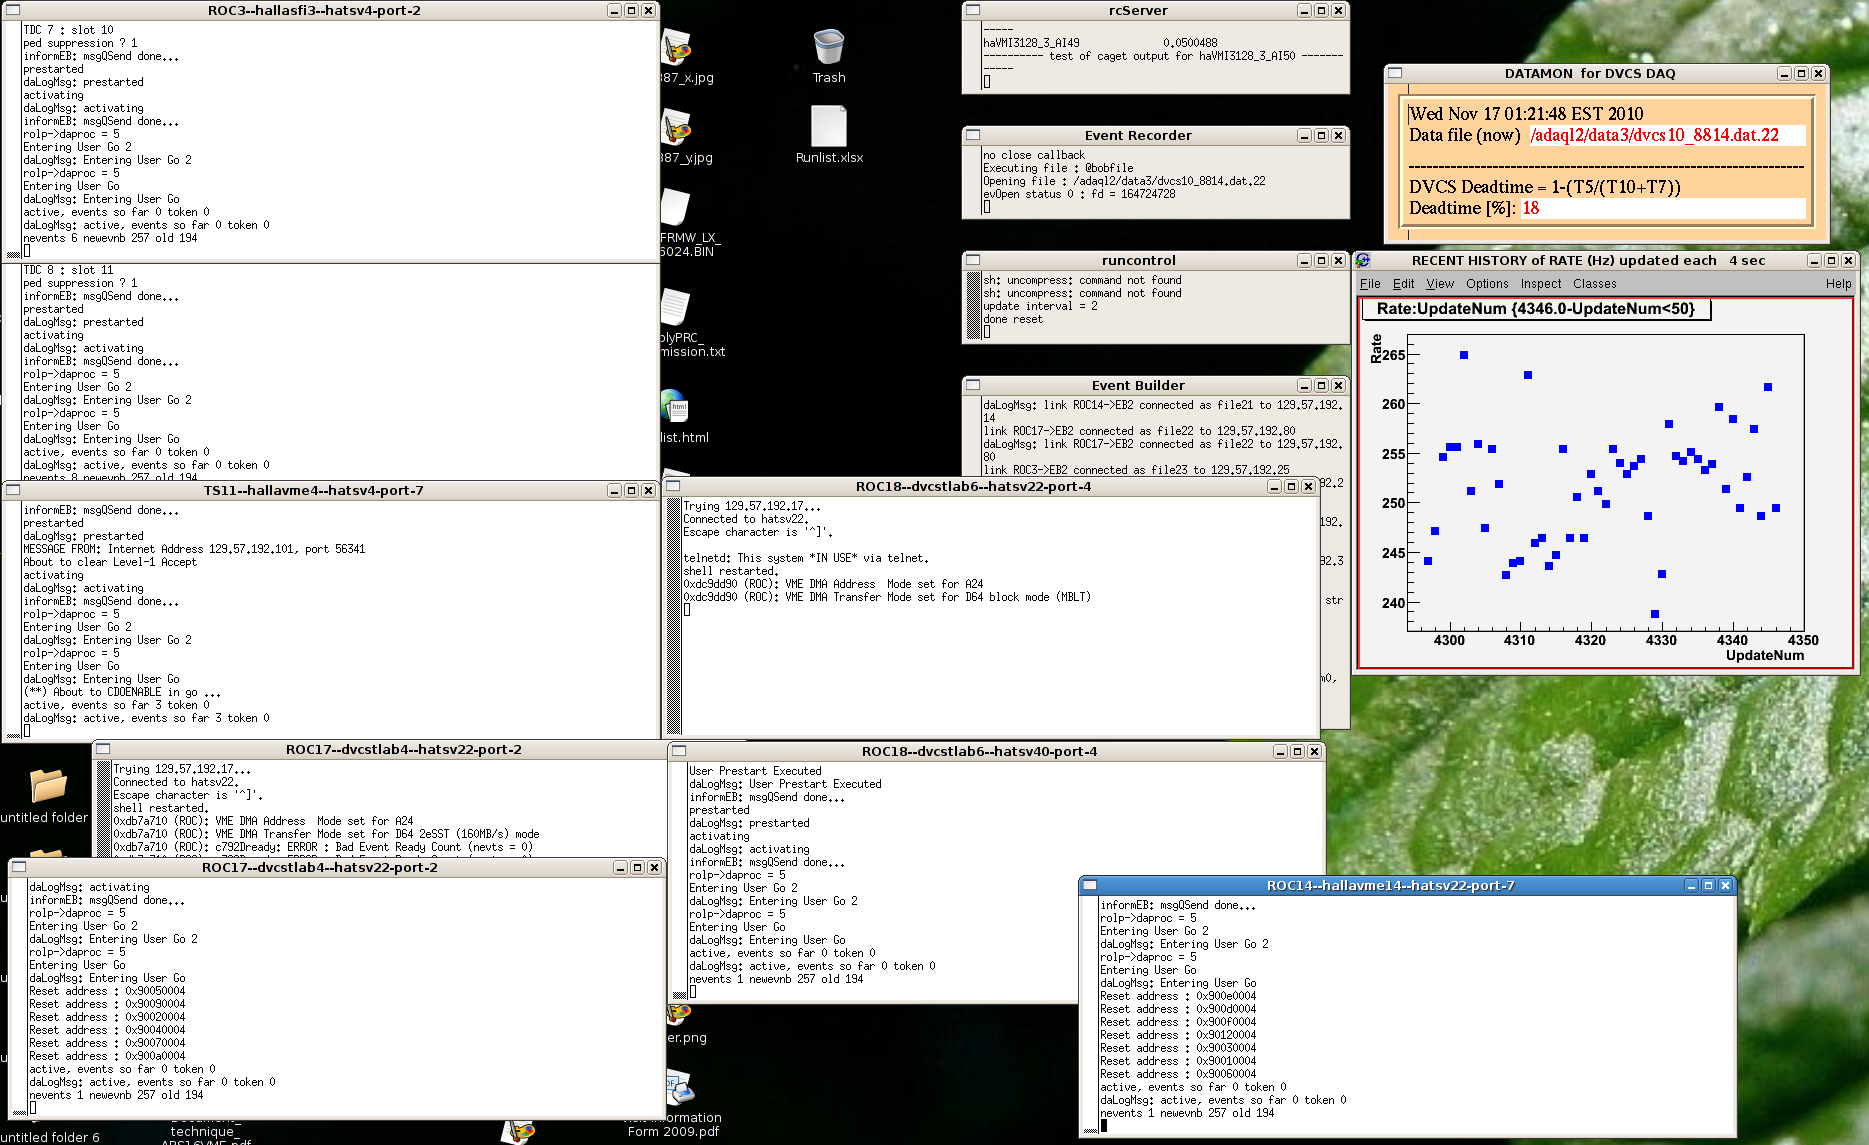Open File menu in rate history window

1370,284
